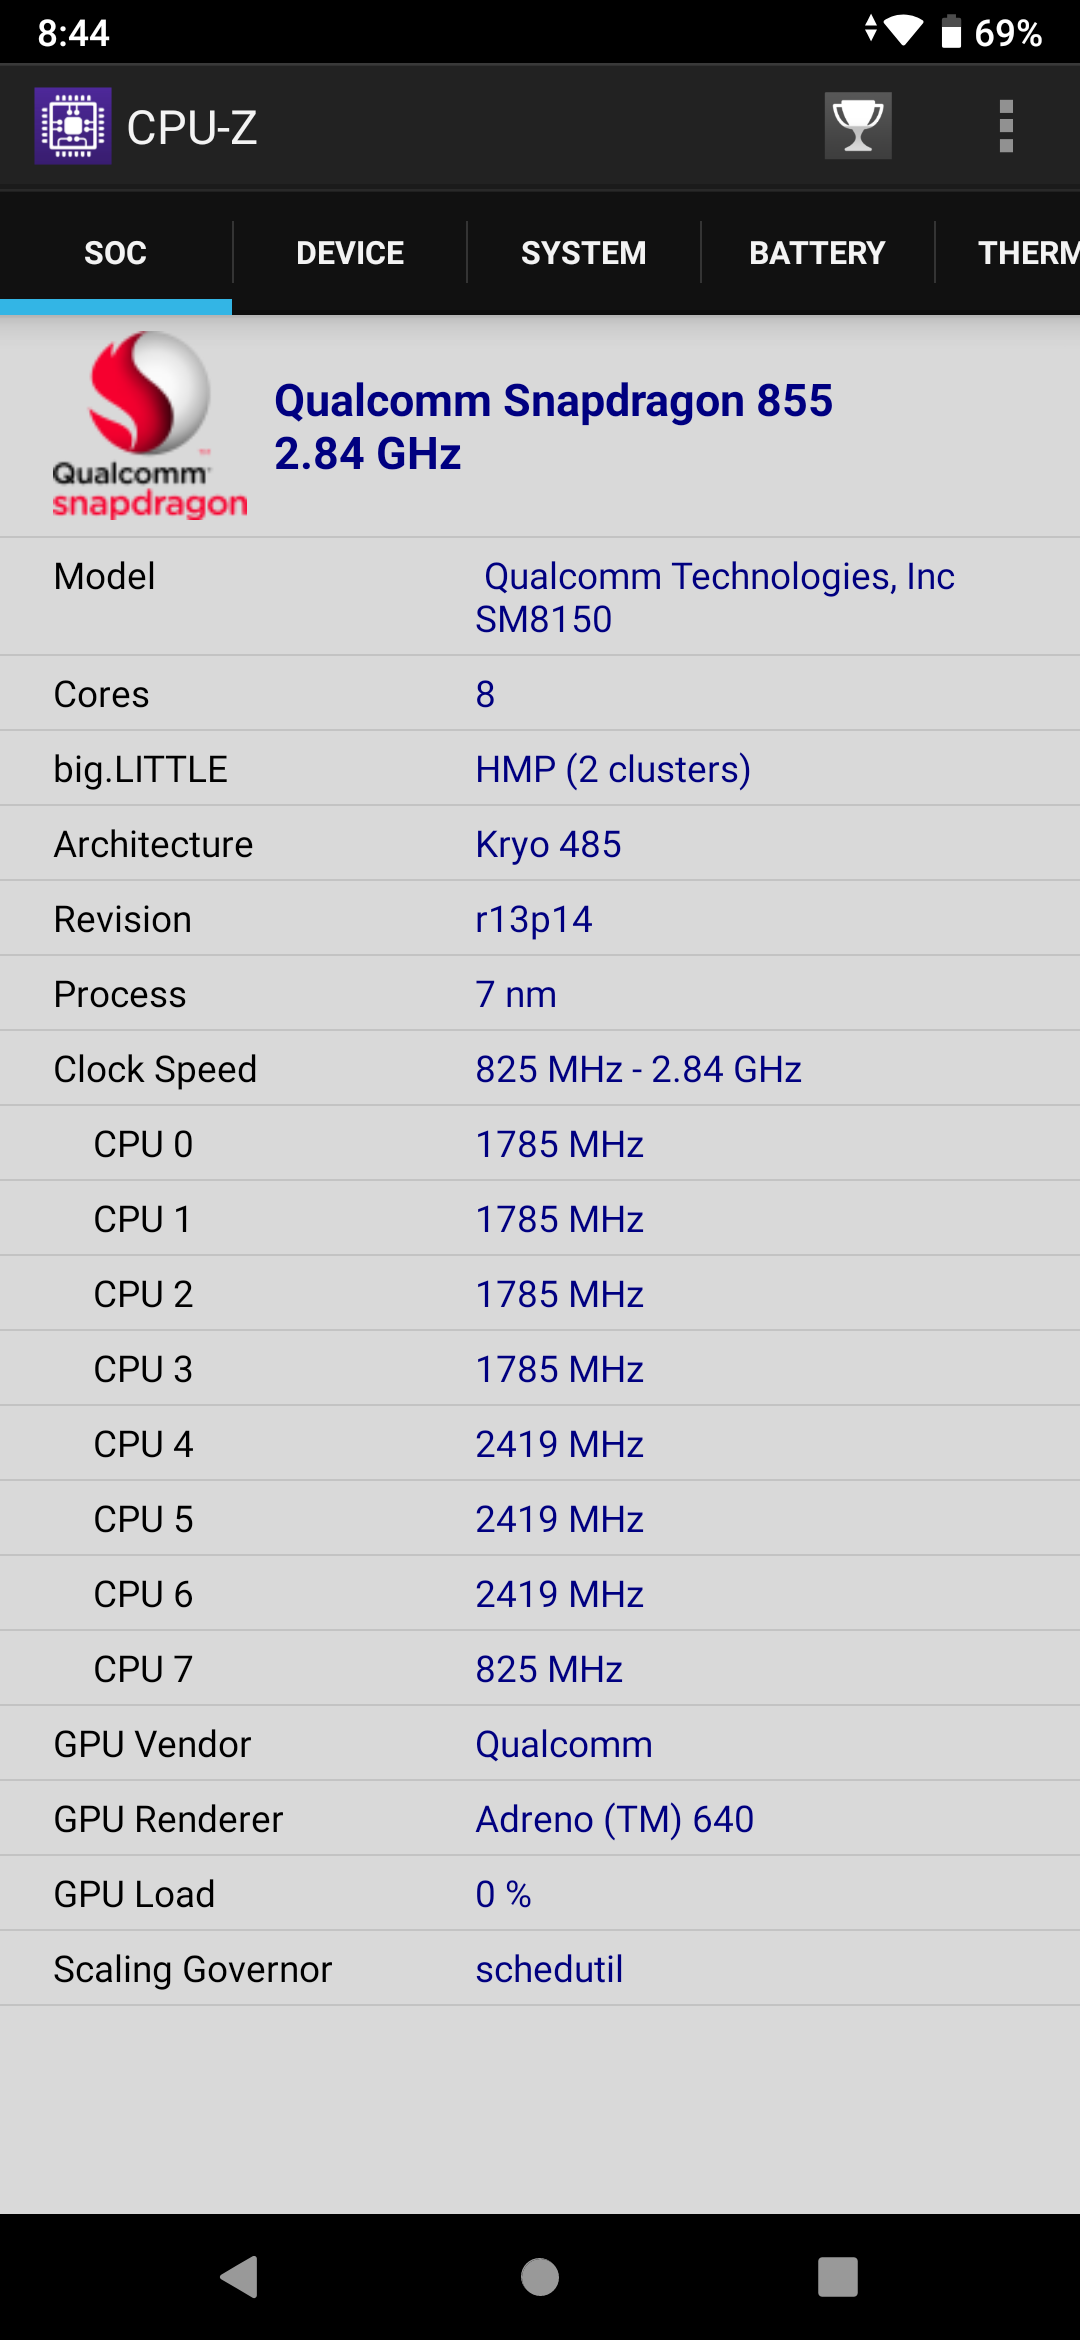The image size is (1080, 2340).
Task: Switch to the DEVICE tab
Action: 350,253
